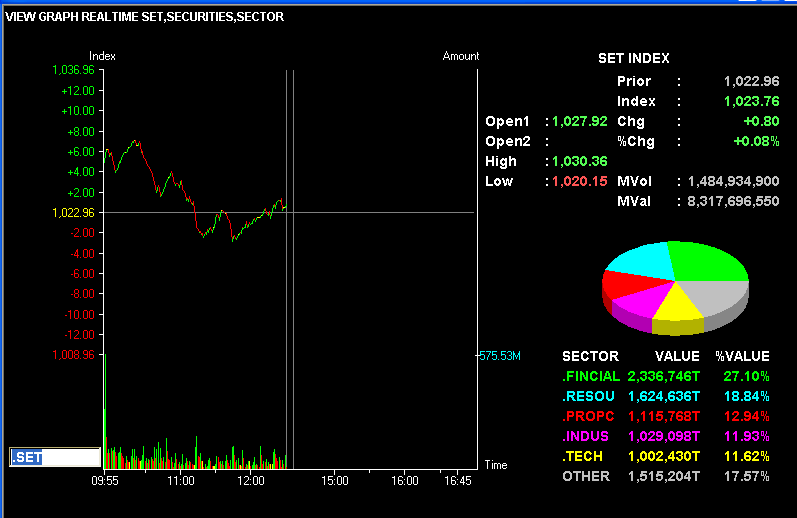Image resolution: width=797 pixels, height=518 pixels.
Task: Click the %VALUE column header
Action: point(742,356)
